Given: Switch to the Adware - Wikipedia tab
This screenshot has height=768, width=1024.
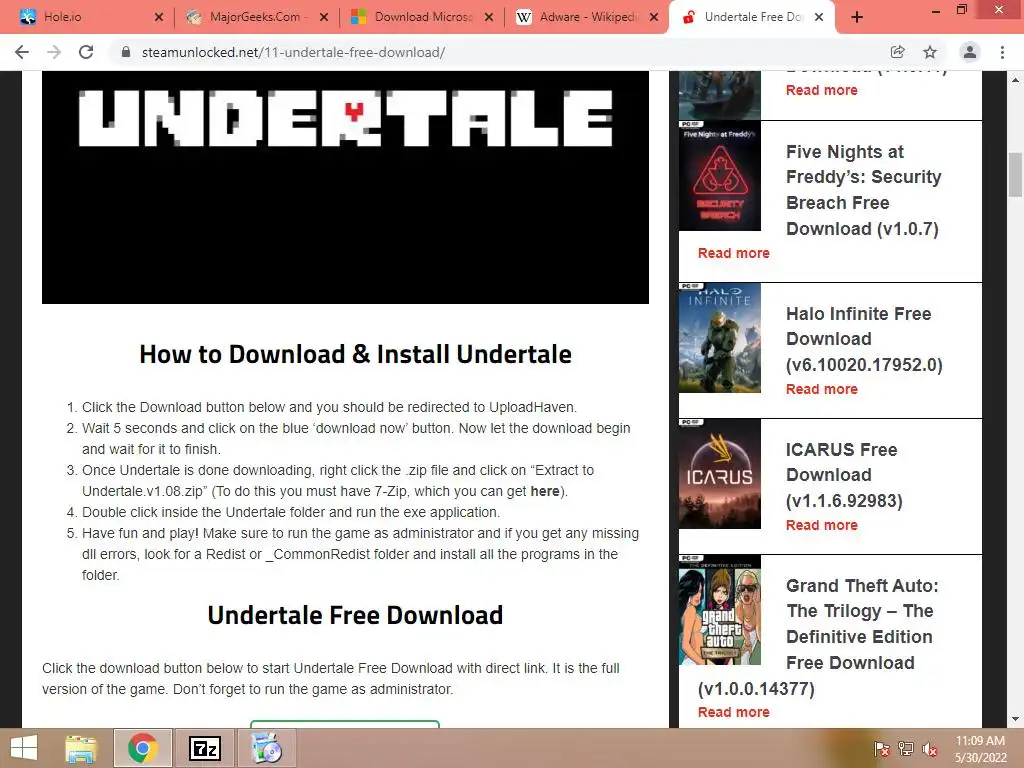Looking at the screenshot, I should coord(586,18).
